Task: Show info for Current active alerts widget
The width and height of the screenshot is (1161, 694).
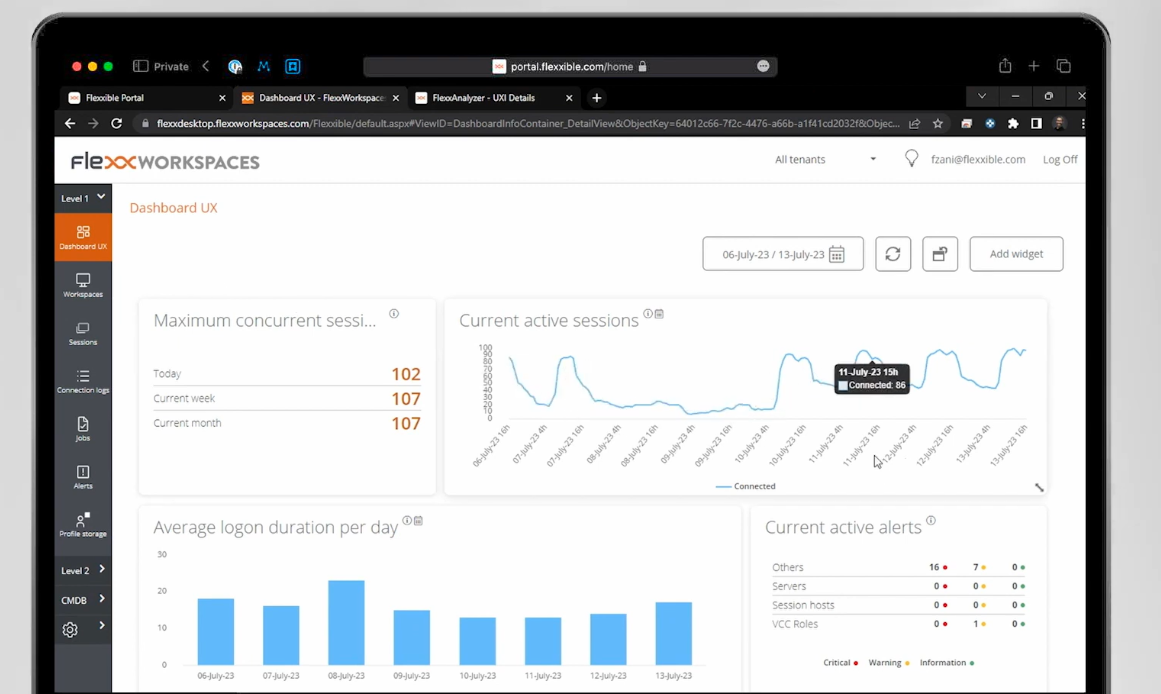Action: pos(931,521)
